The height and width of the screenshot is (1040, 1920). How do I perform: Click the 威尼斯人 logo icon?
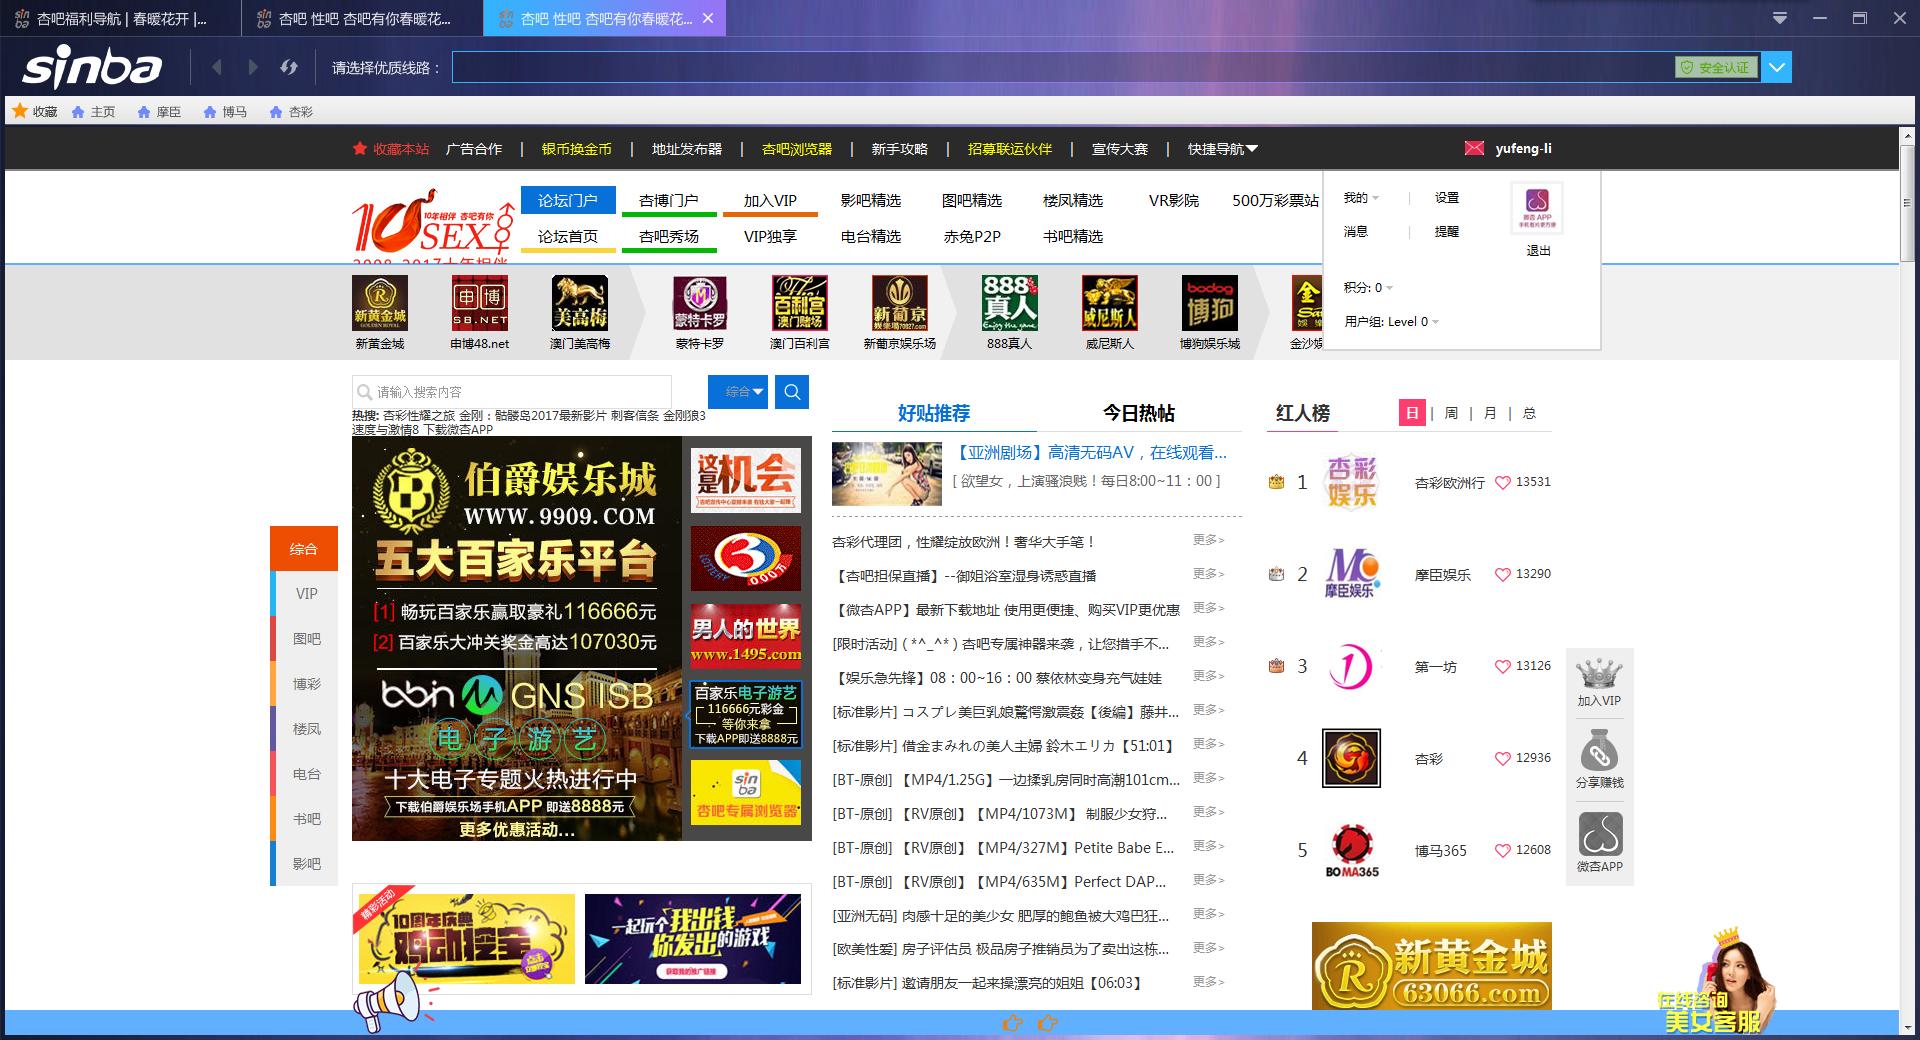pos(1110,303)
